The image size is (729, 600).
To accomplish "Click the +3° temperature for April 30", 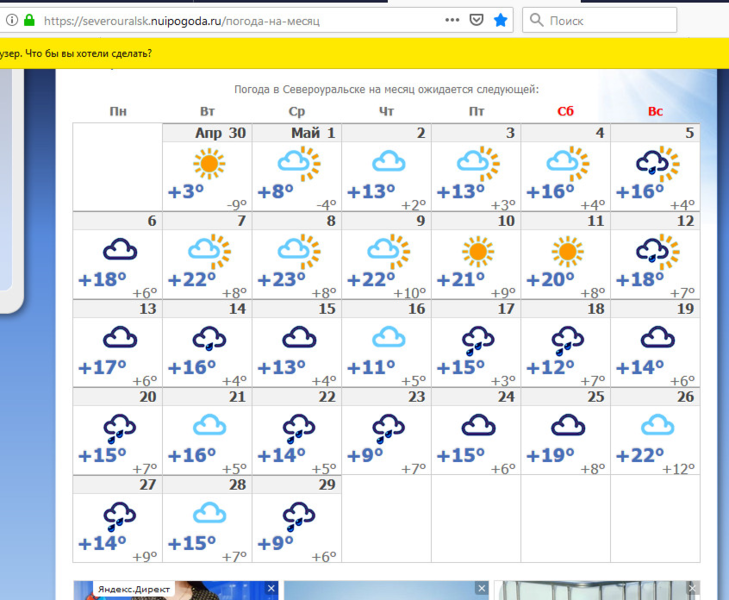I will click(x=186, y=191).
